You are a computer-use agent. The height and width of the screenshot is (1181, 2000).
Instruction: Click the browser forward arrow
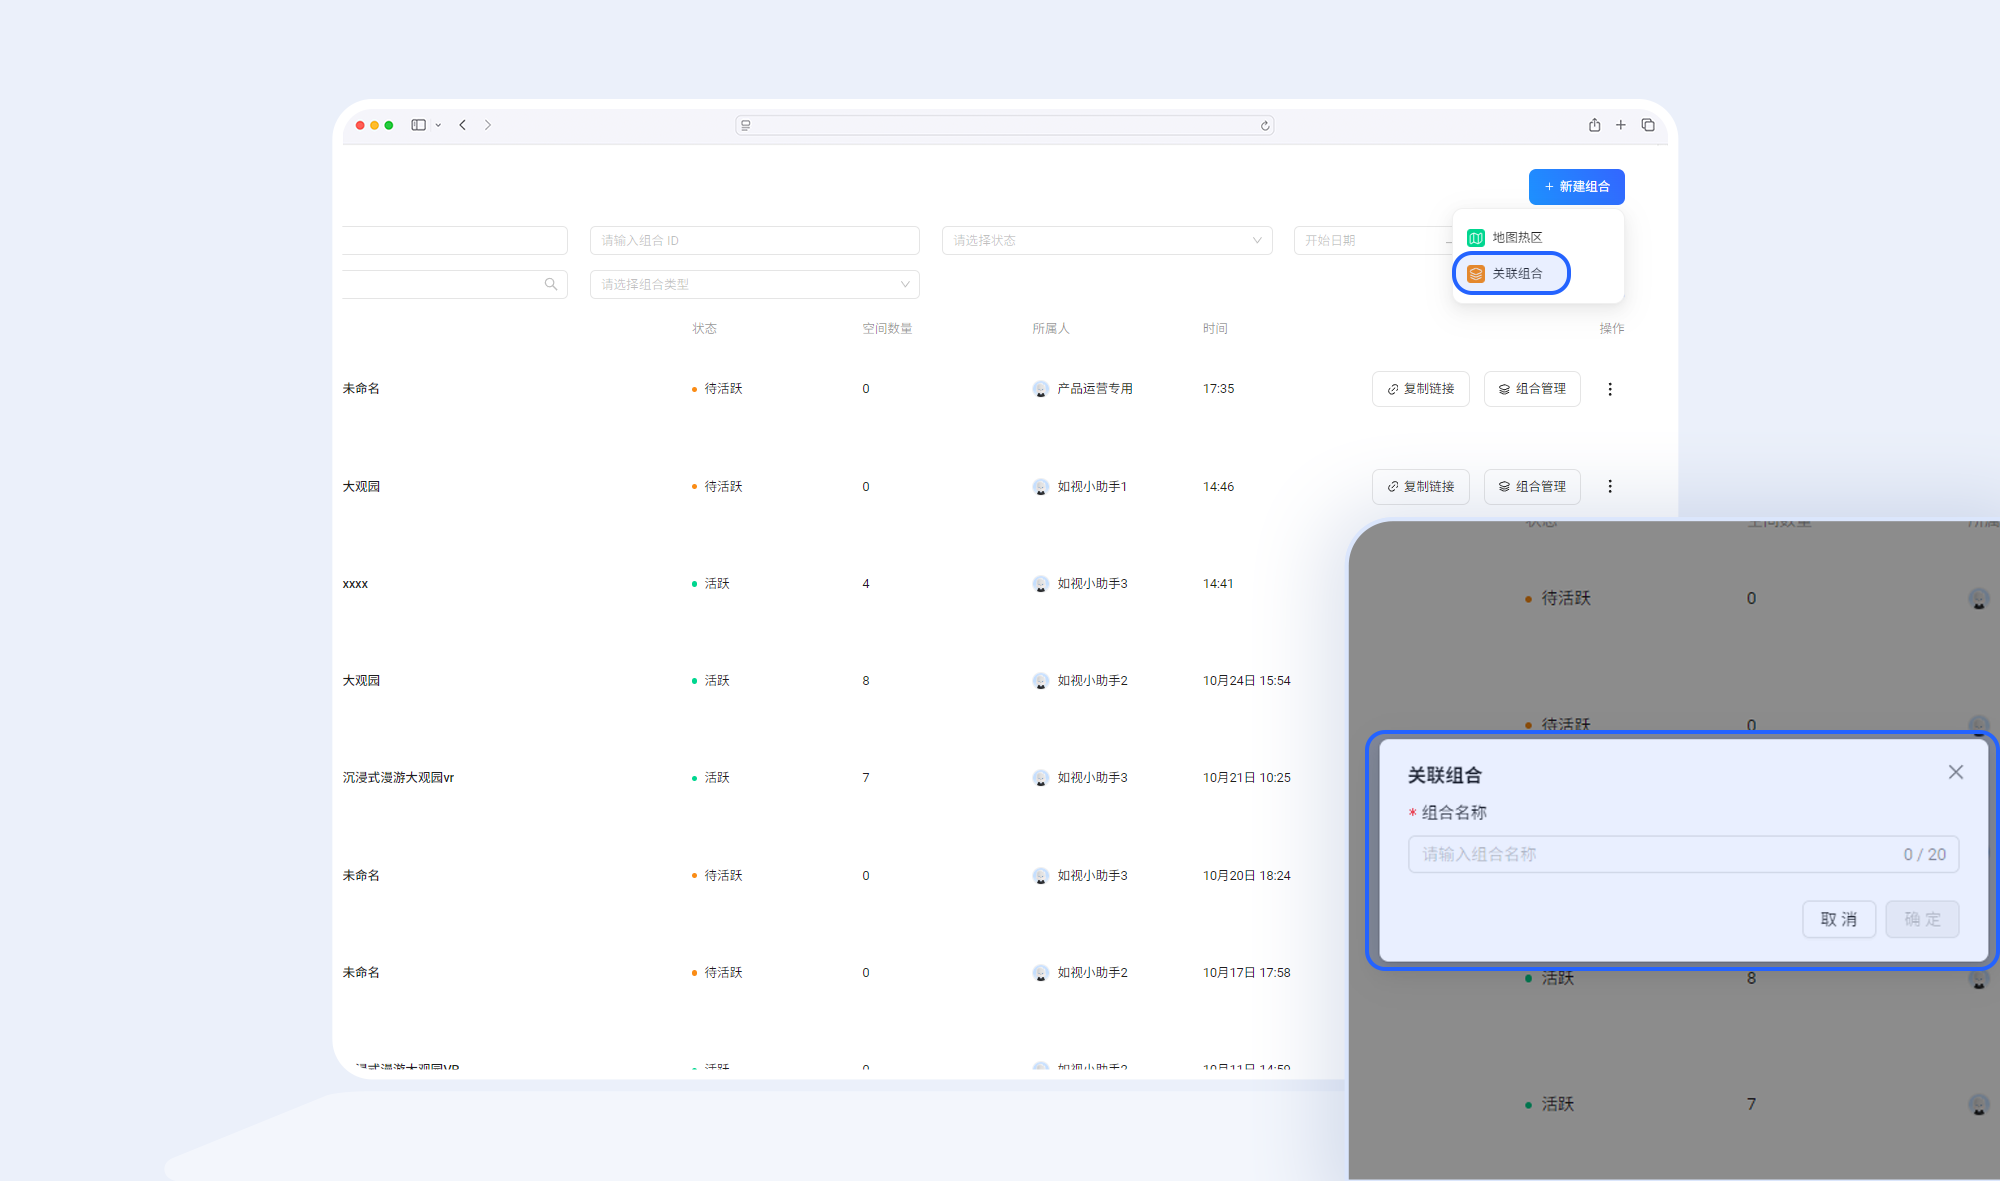[x=488, y=125]
